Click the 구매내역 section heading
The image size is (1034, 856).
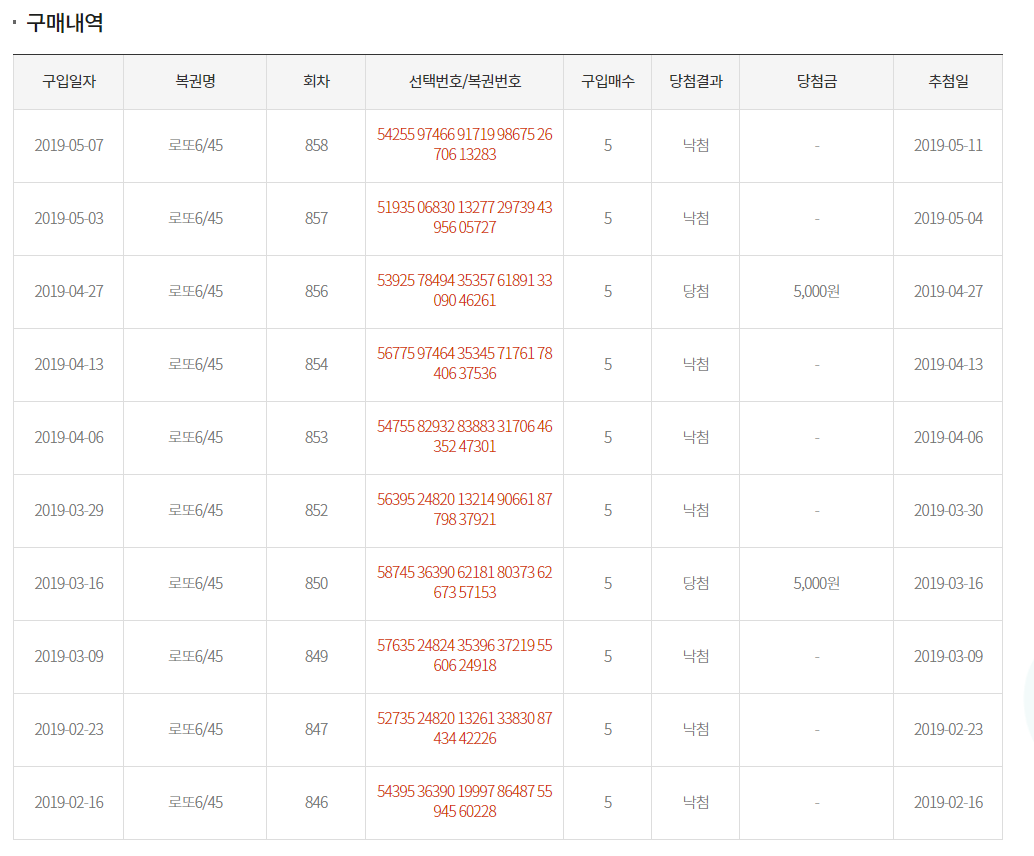(65, 23)
